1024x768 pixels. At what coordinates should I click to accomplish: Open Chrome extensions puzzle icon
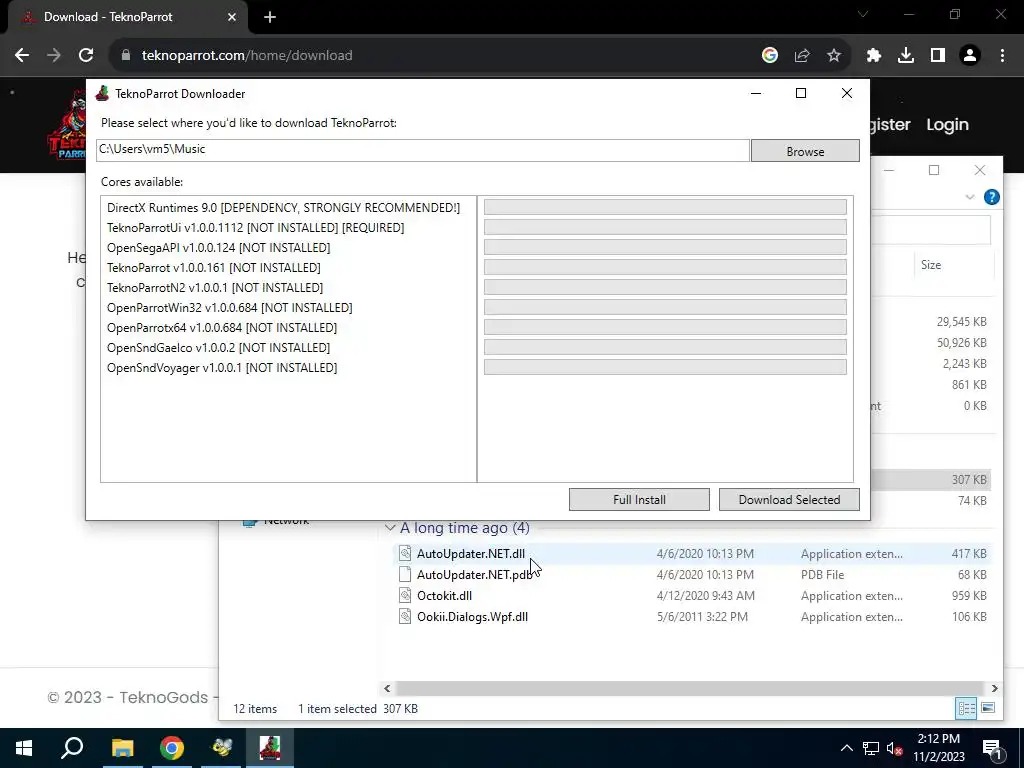pos(874,56)
